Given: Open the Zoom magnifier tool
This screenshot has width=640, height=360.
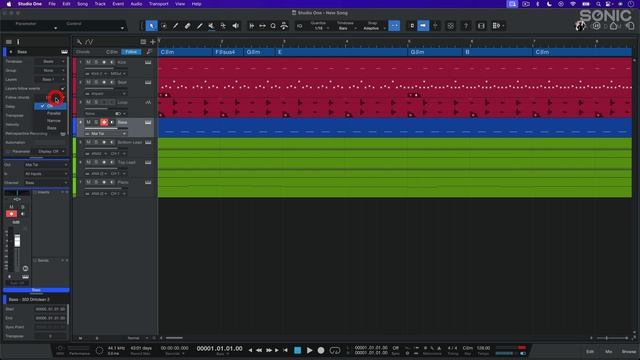Looking at the screenshot, I should point(273,26).
